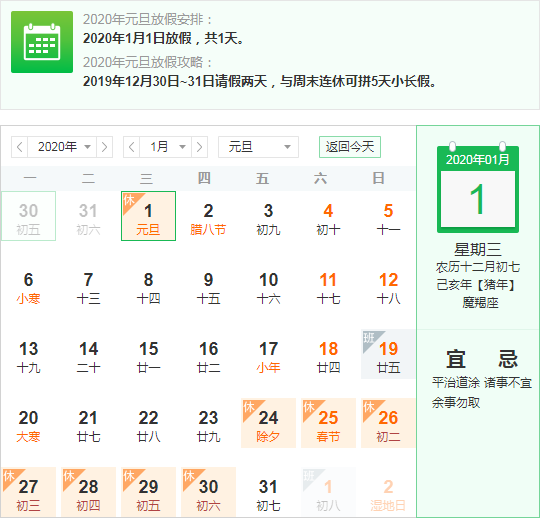Go to previous year arrow
The height and width of the screenshot is (518, 543).
click(20, 147)
